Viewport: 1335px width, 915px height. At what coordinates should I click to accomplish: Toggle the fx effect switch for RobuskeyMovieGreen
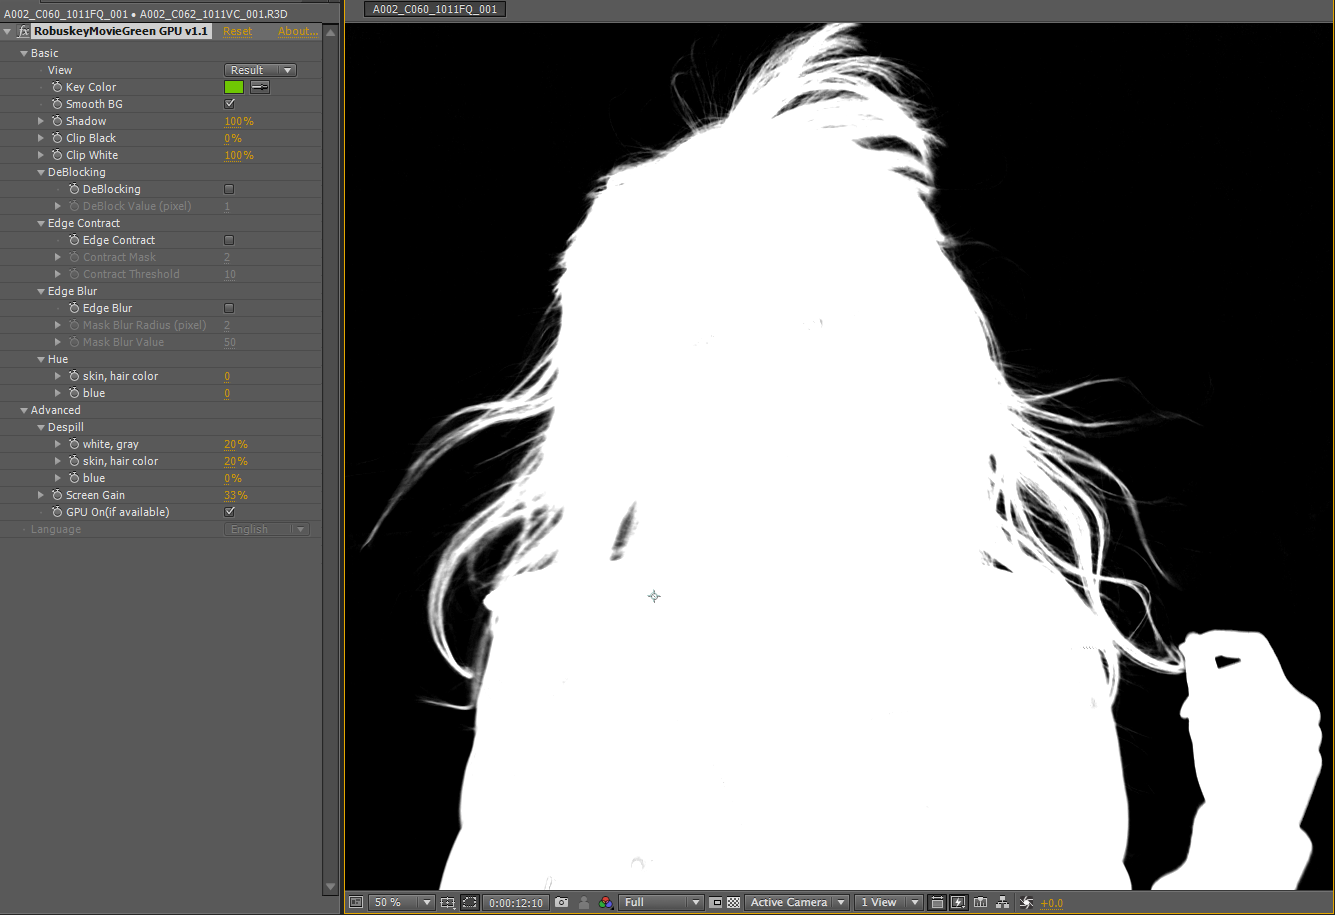[x=24, y=32]
